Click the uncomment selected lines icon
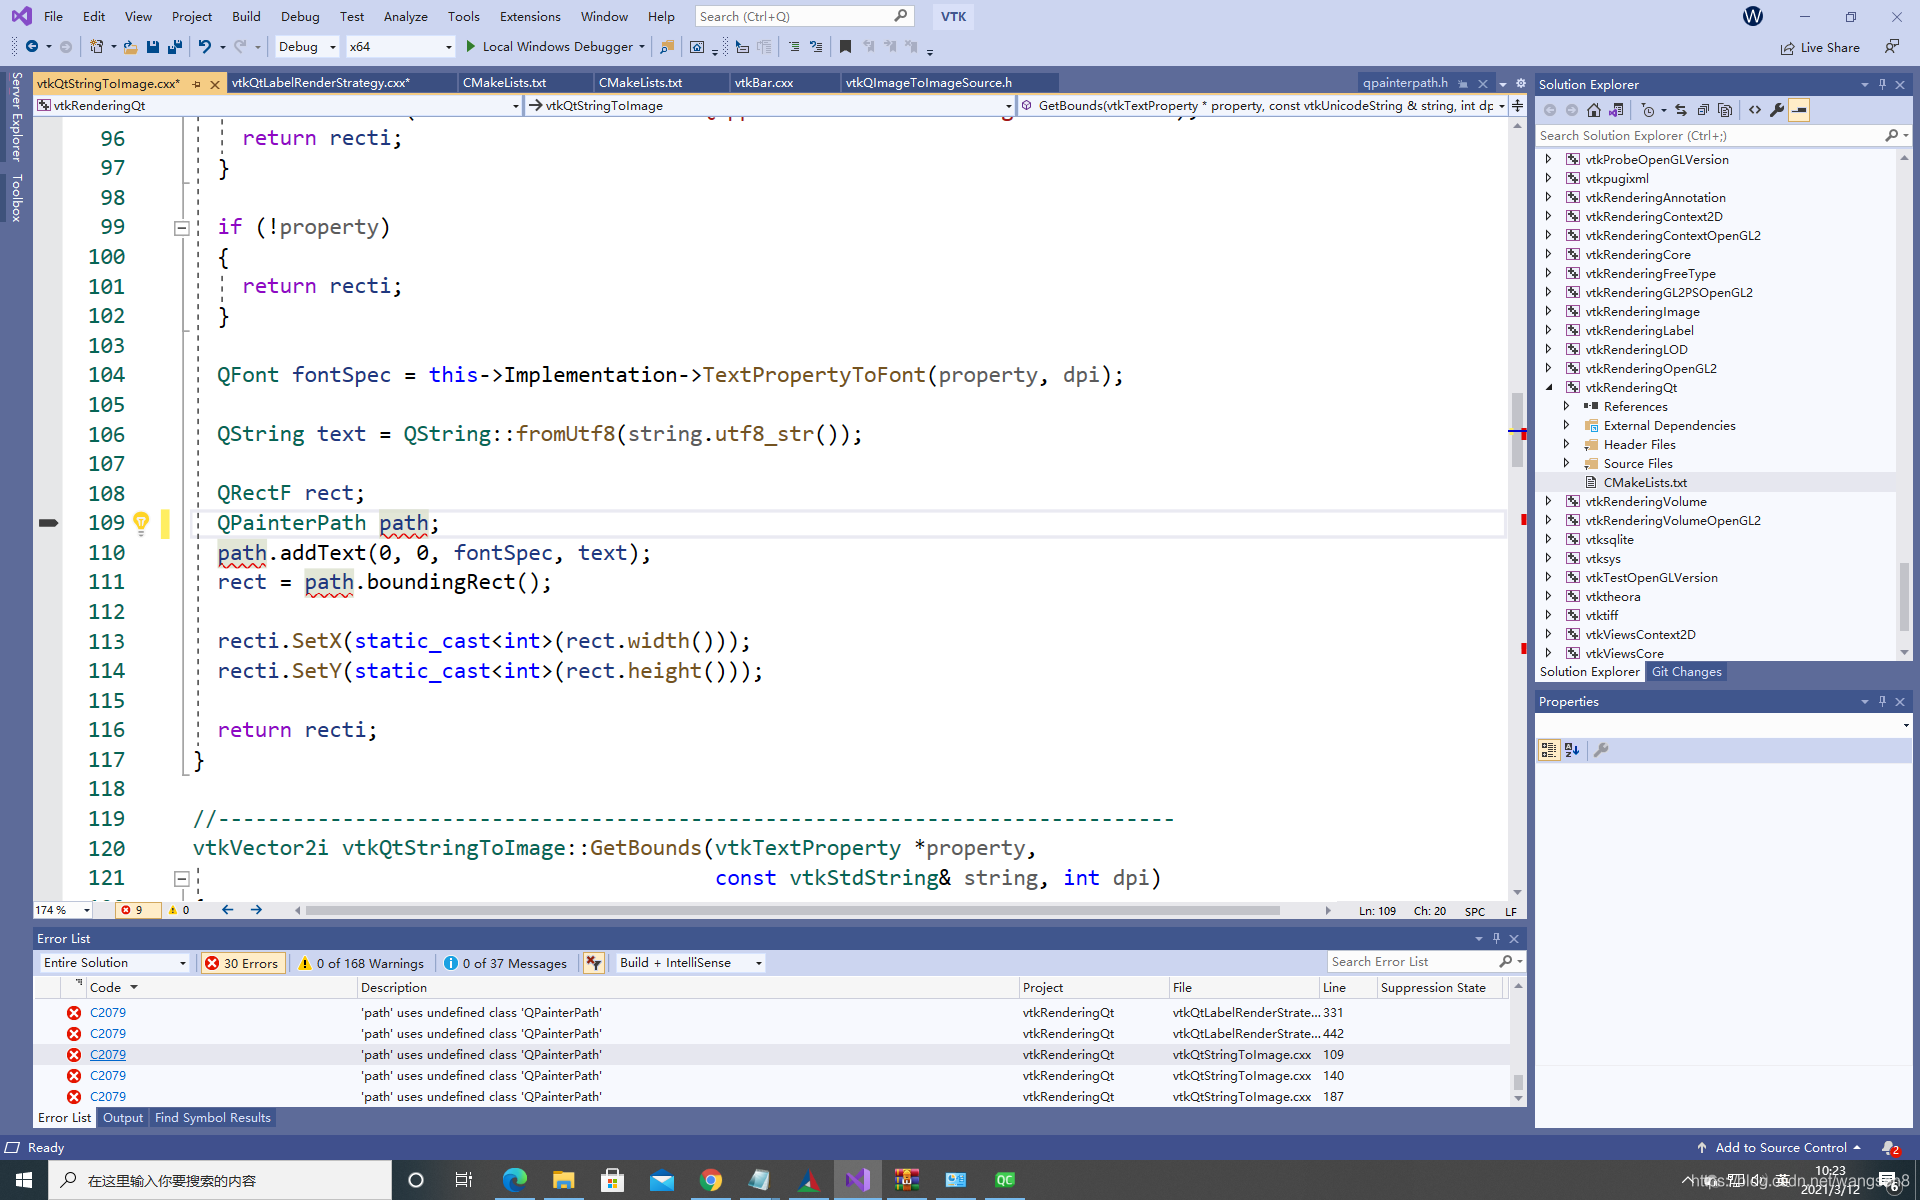1920x1200 pixels. (x=816, y=46)
